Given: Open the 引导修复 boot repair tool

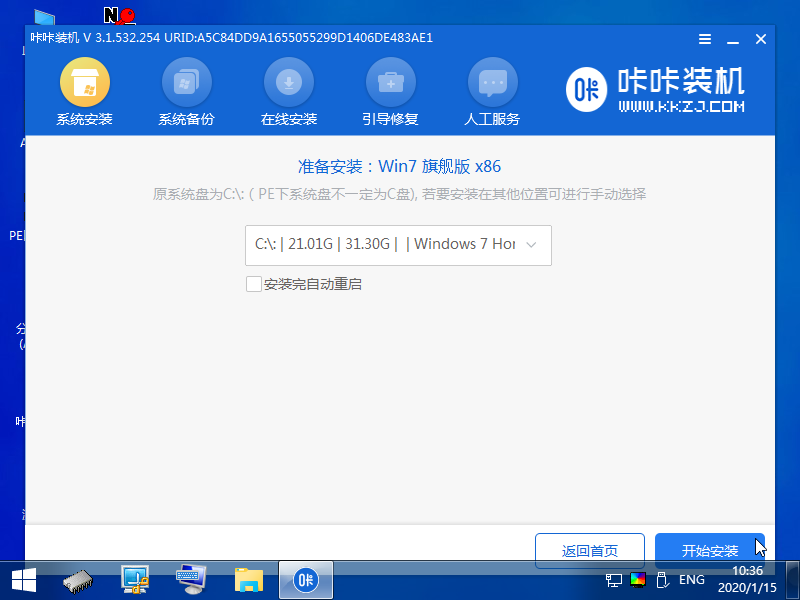Looking at the screenshot, I should [x=391, y=90].
